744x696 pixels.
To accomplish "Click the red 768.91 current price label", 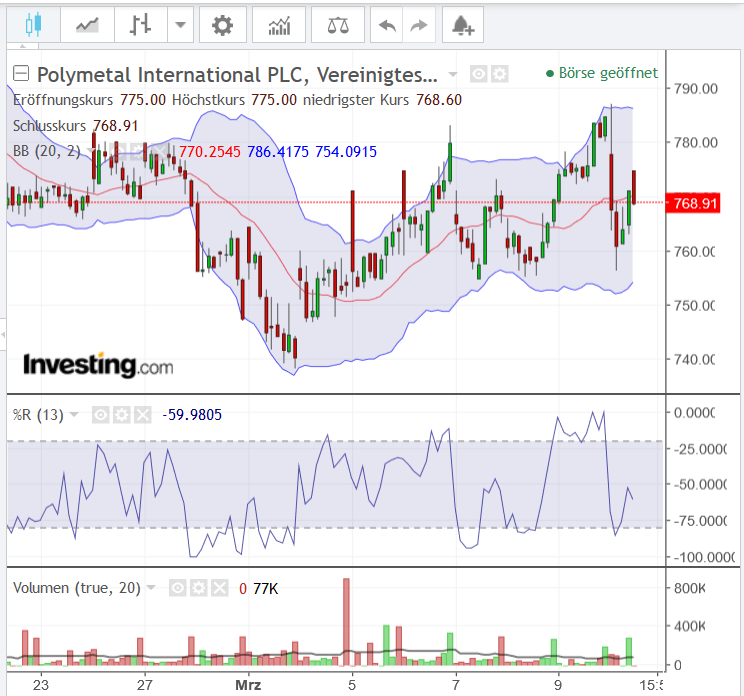I will point(693,203).
